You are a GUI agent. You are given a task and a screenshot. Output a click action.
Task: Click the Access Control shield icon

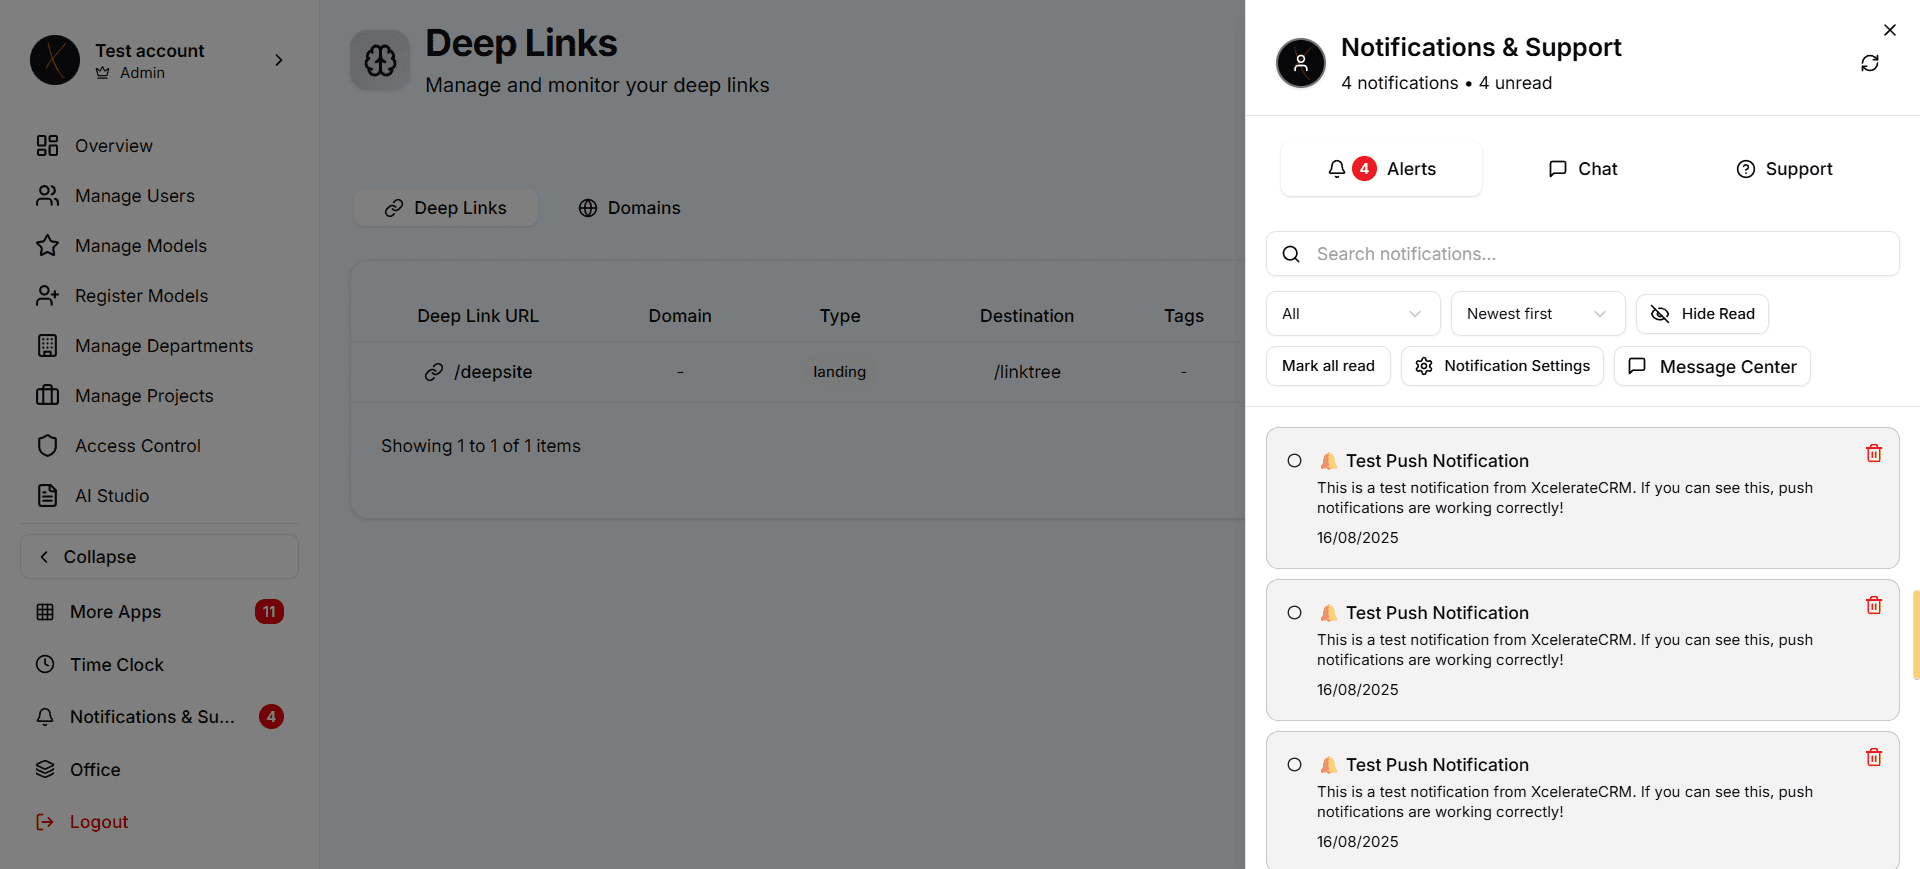[x=47, y=446]
